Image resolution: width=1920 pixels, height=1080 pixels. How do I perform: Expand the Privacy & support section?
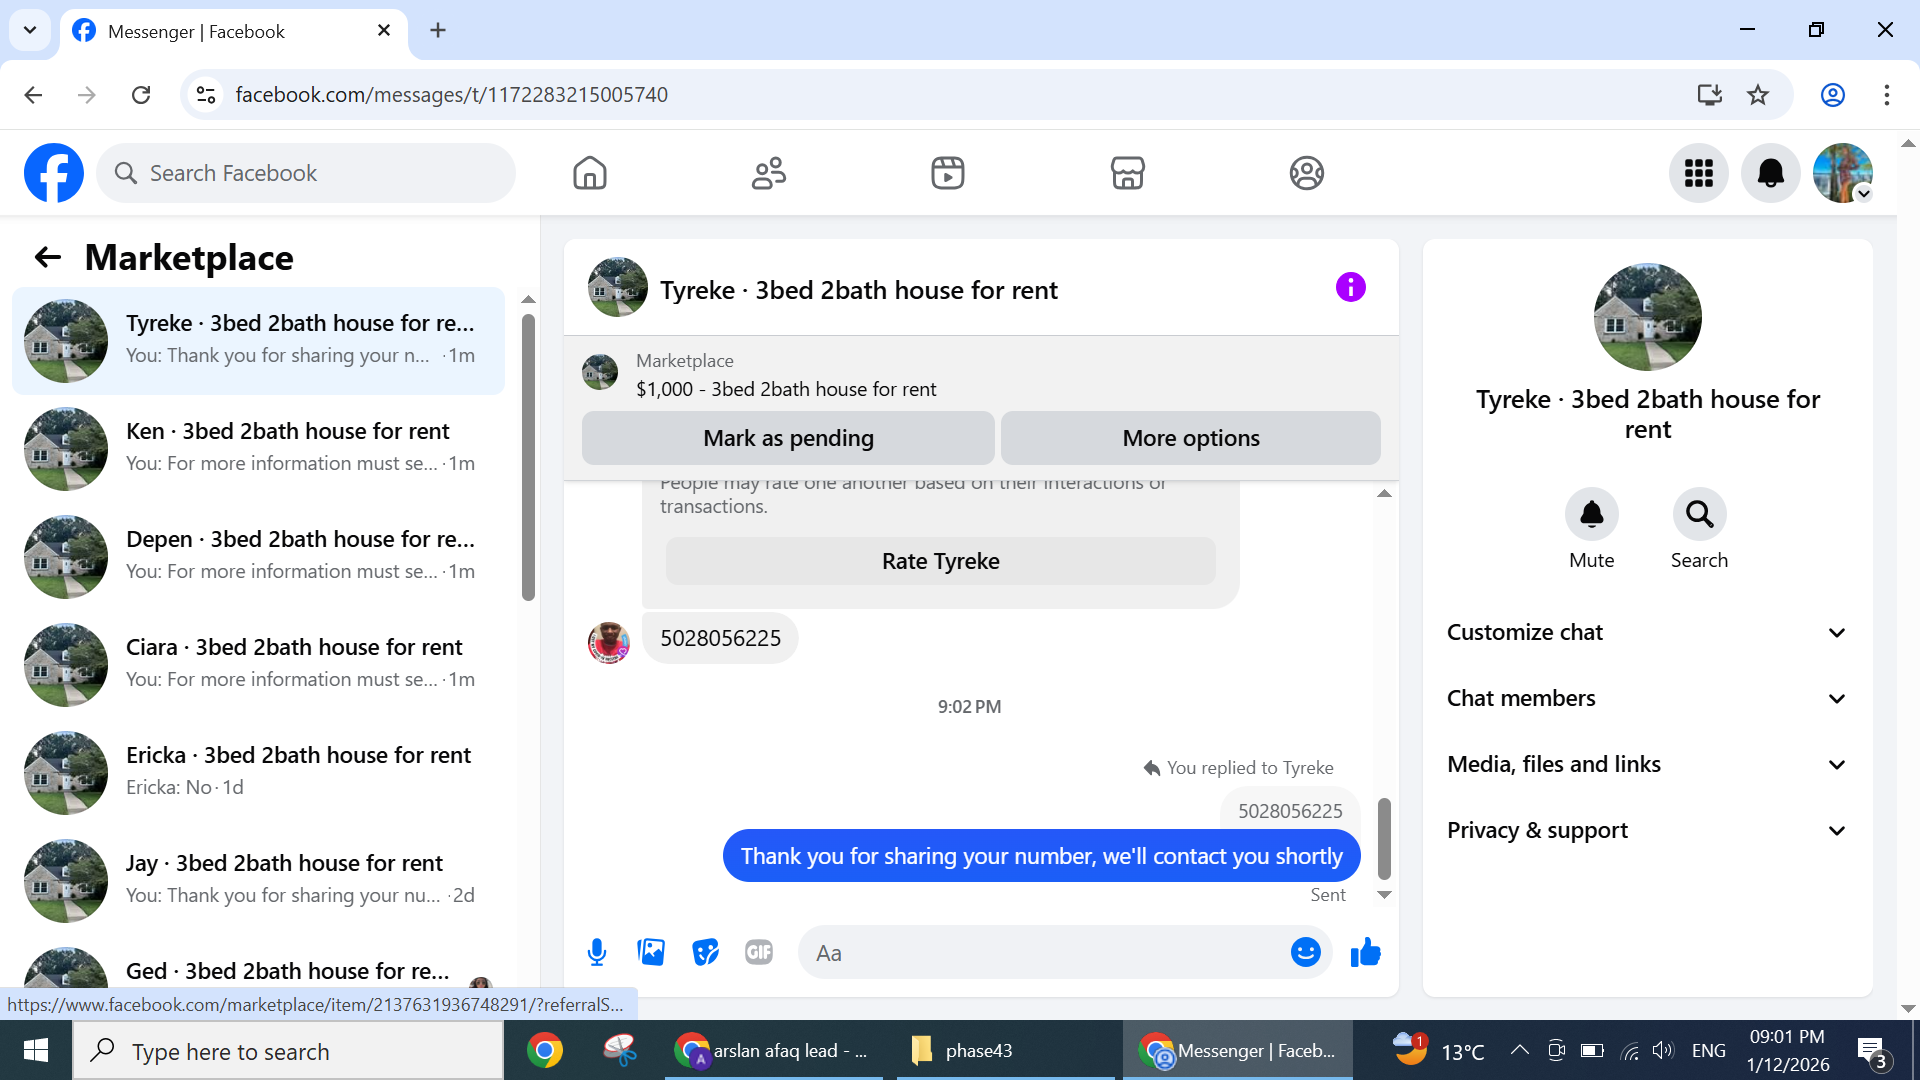point(1647,831)
